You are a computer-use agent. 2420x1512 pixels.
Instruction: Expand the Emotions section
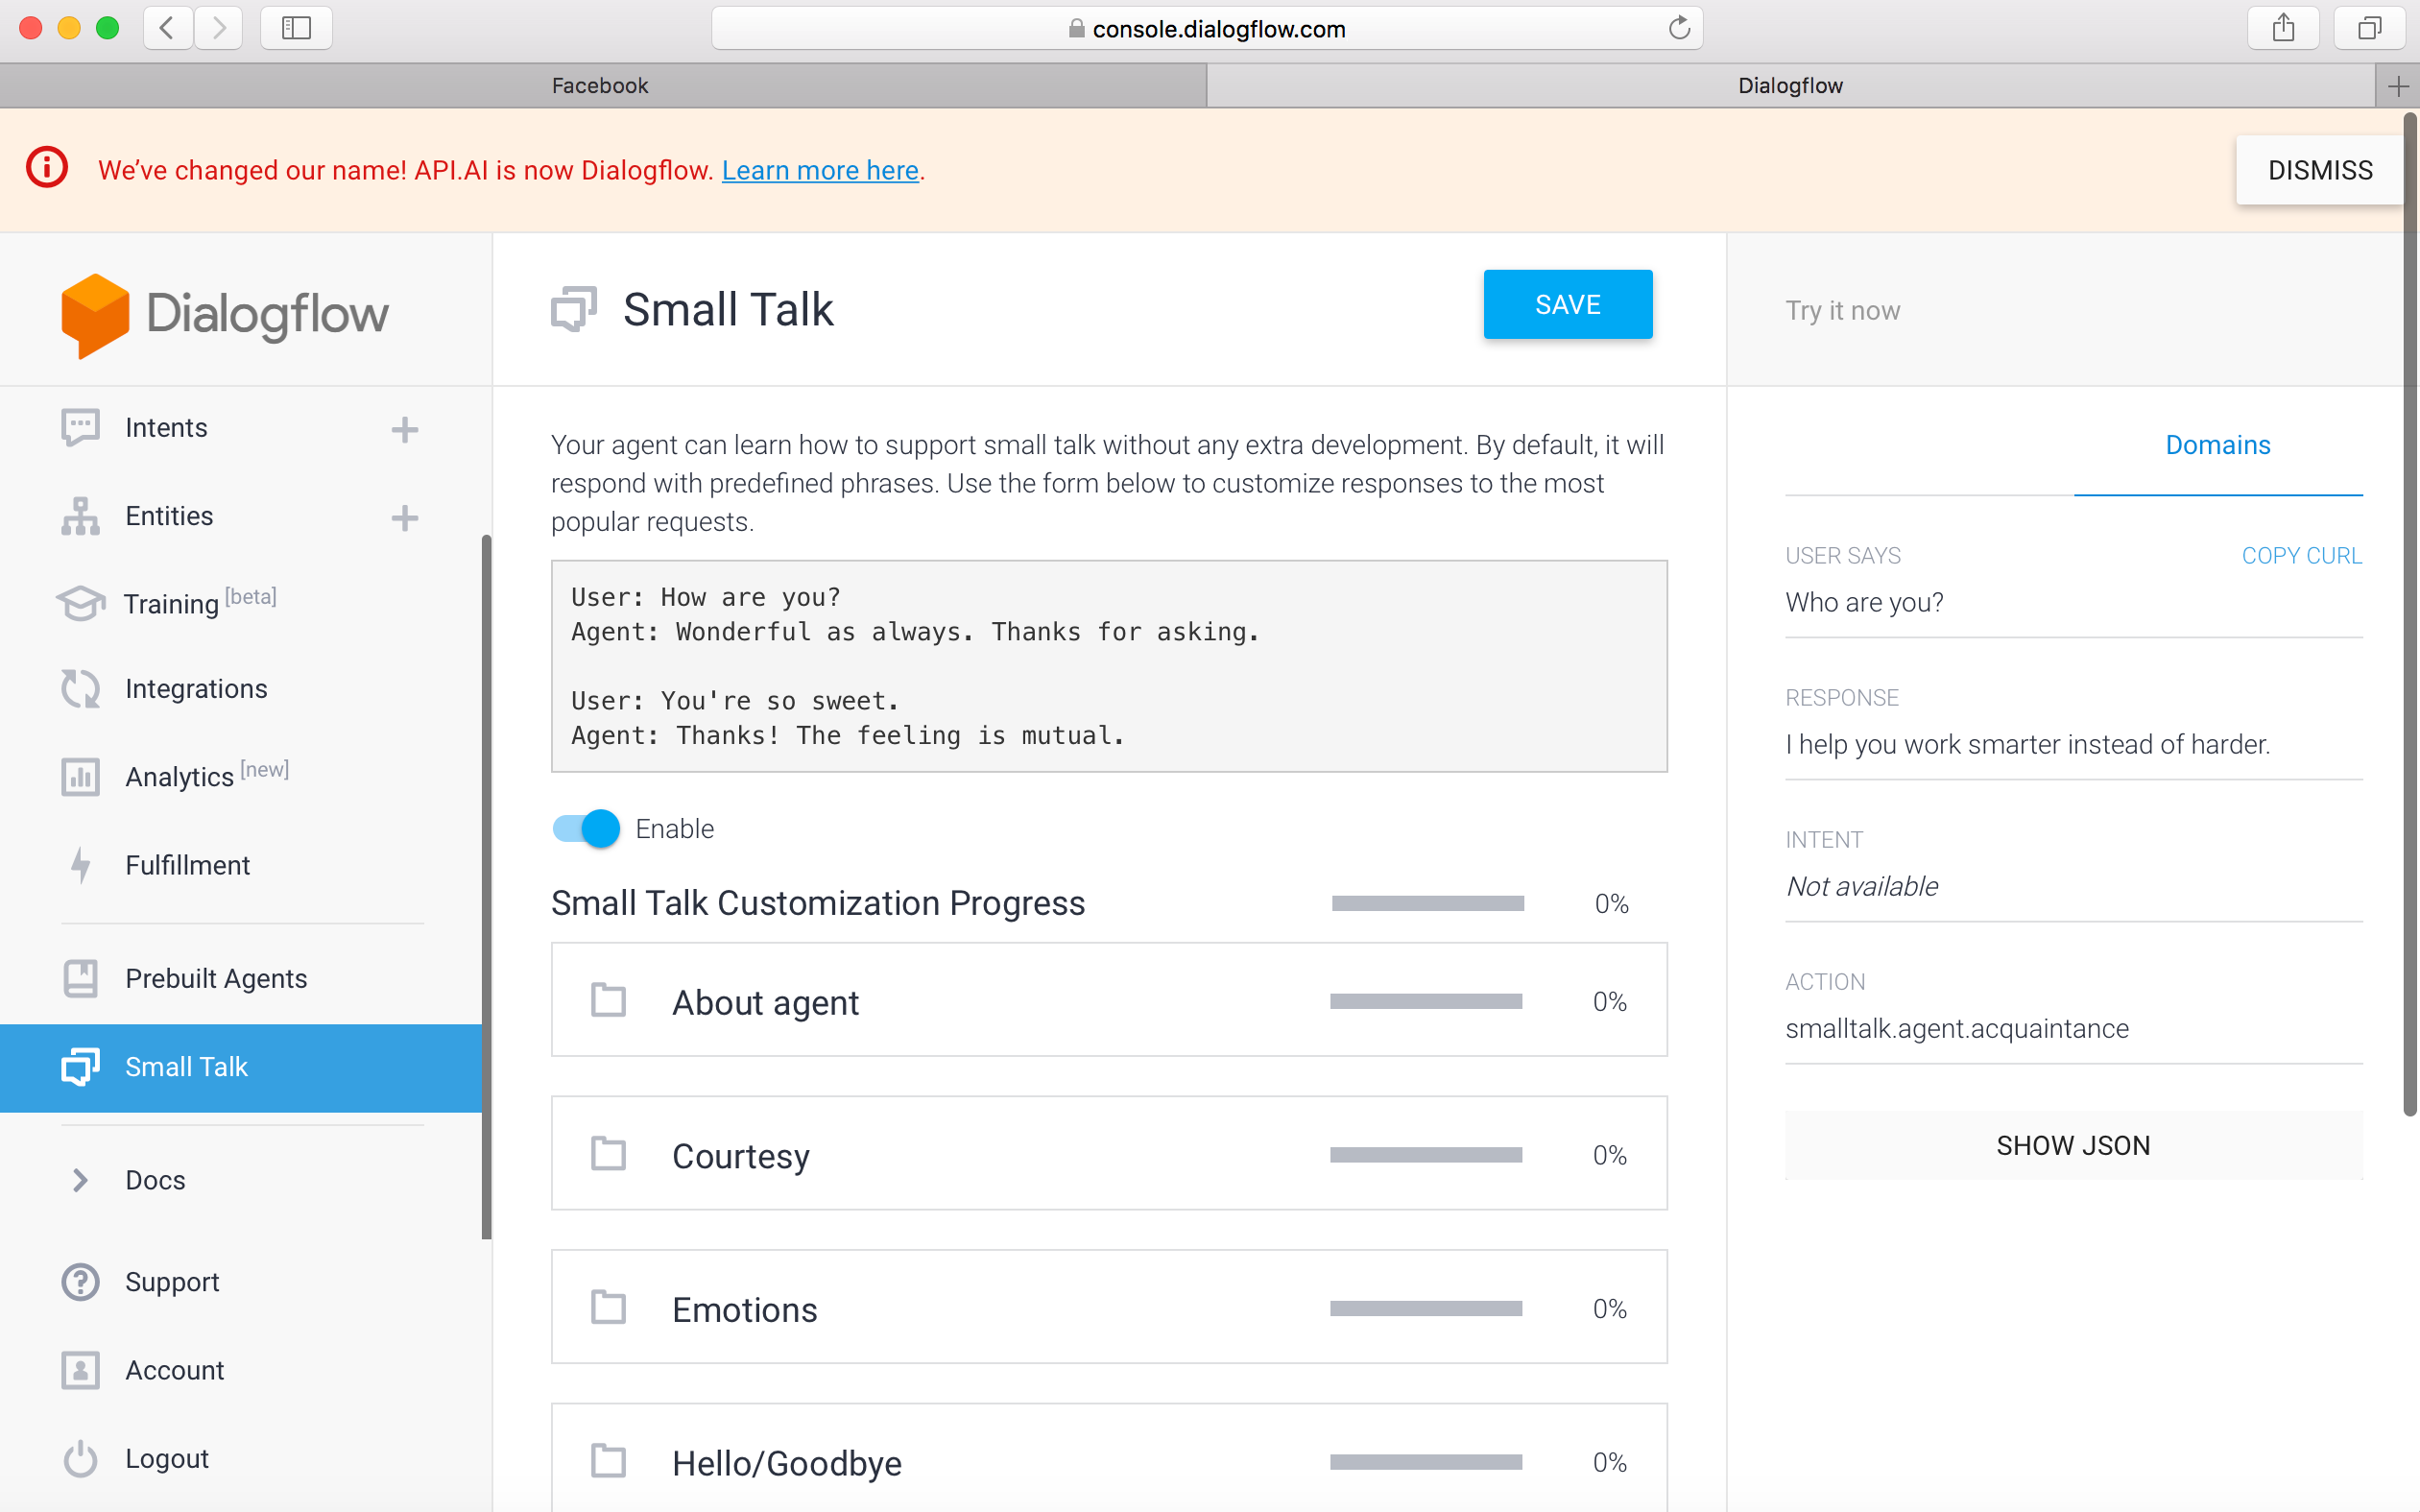point(1109,1308)
